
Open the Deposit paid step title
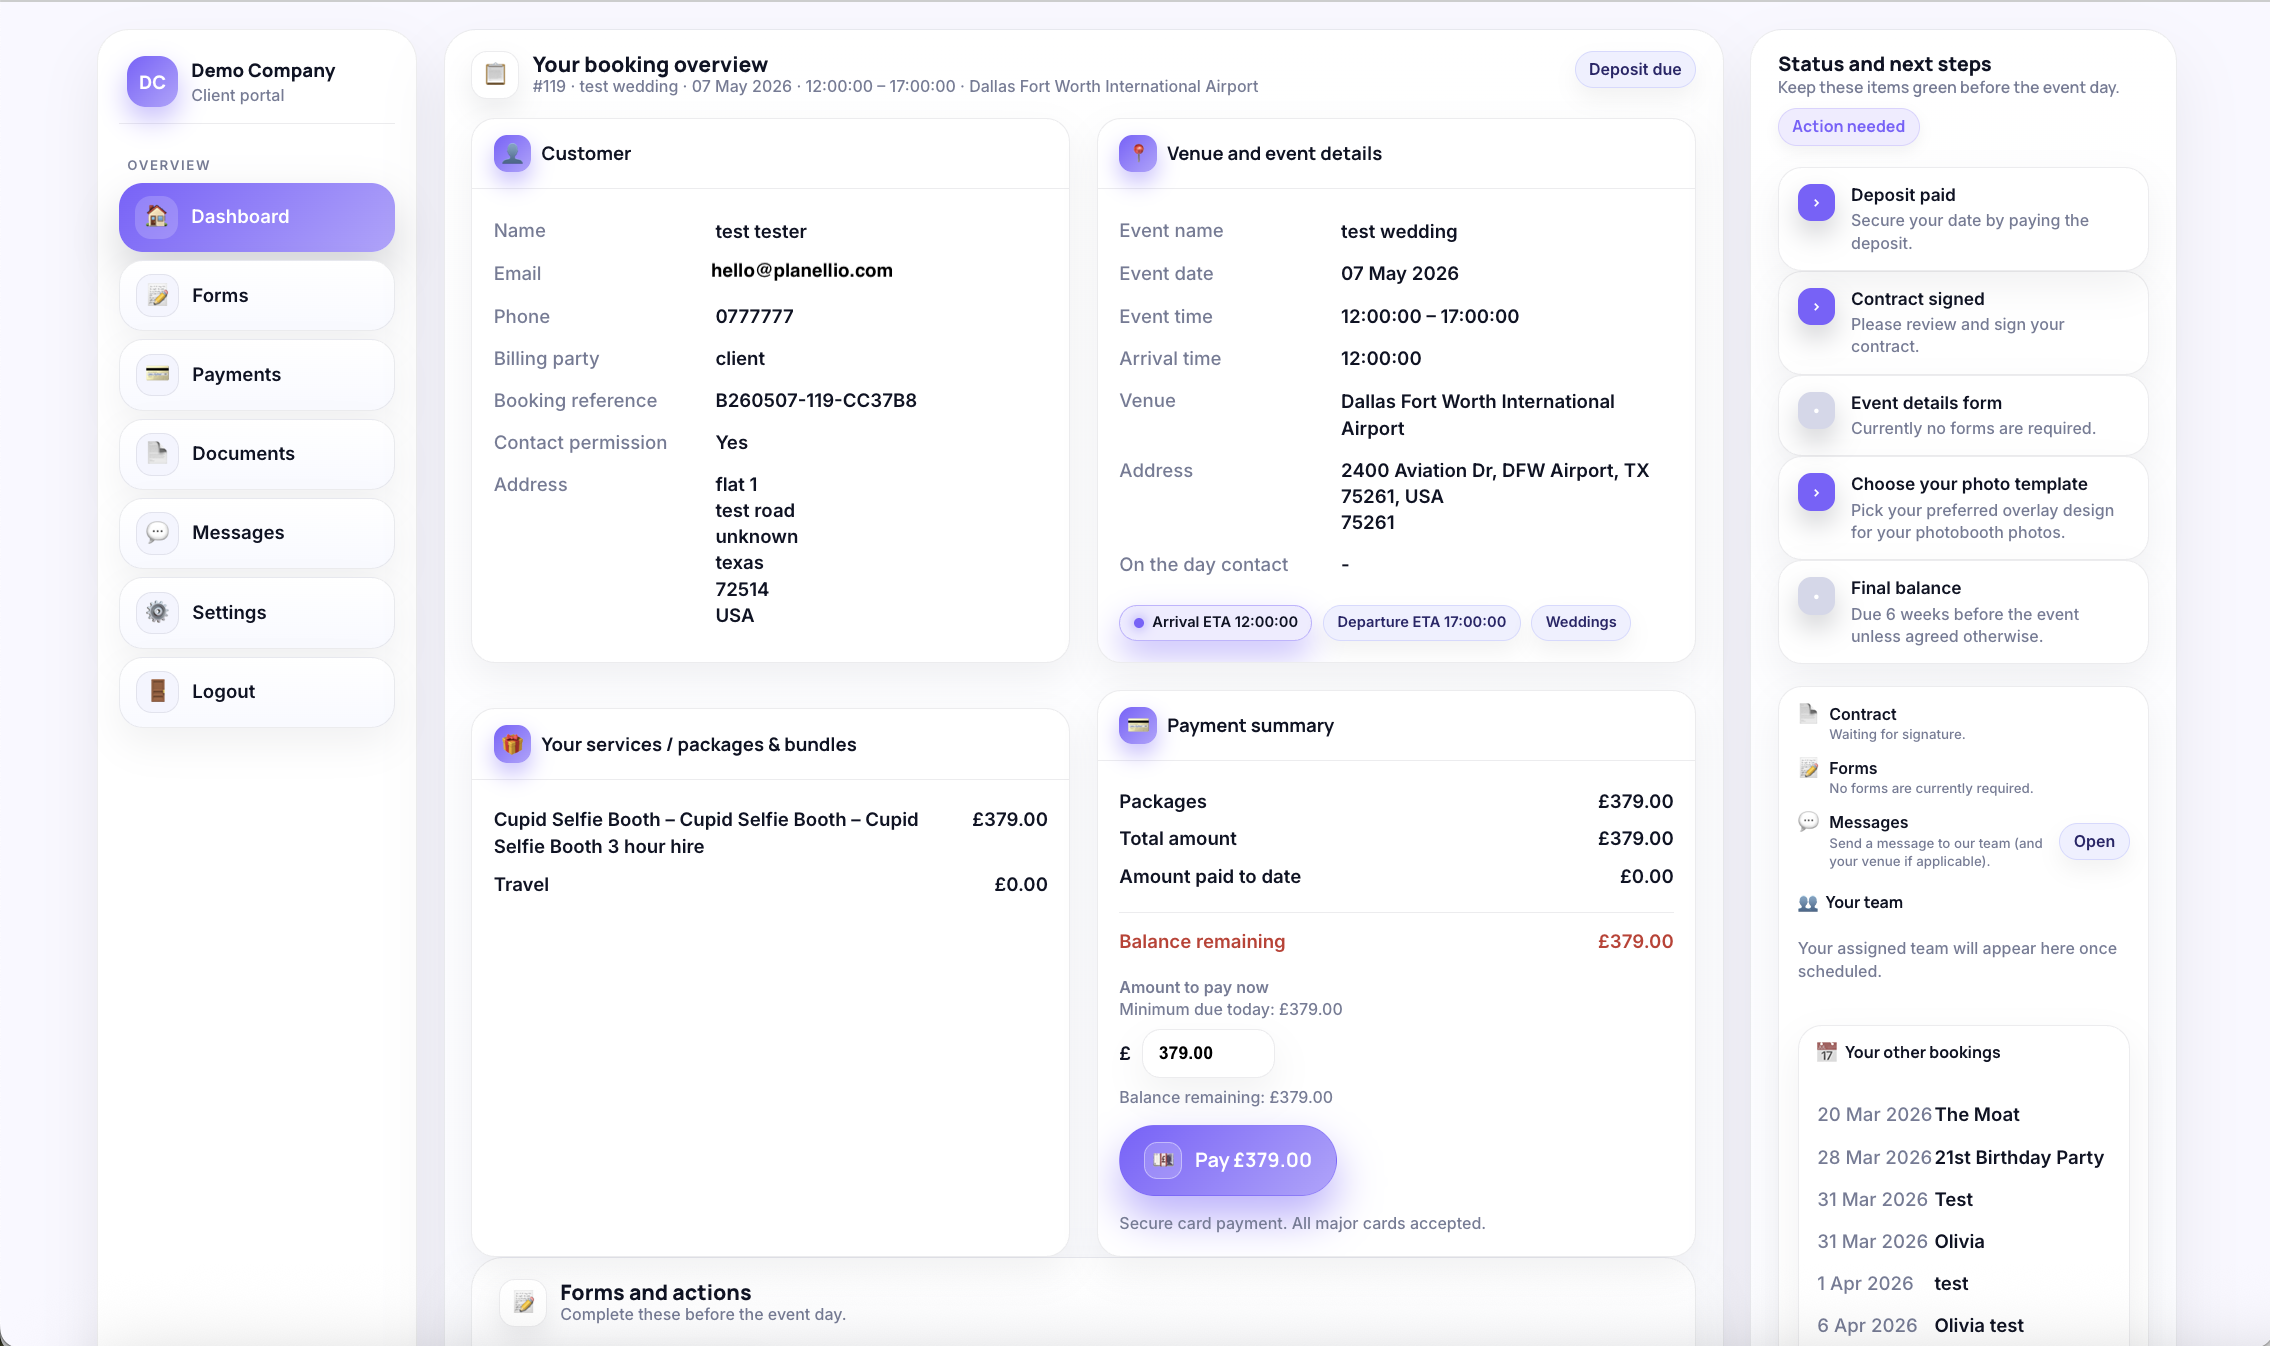coord(1903,195)
